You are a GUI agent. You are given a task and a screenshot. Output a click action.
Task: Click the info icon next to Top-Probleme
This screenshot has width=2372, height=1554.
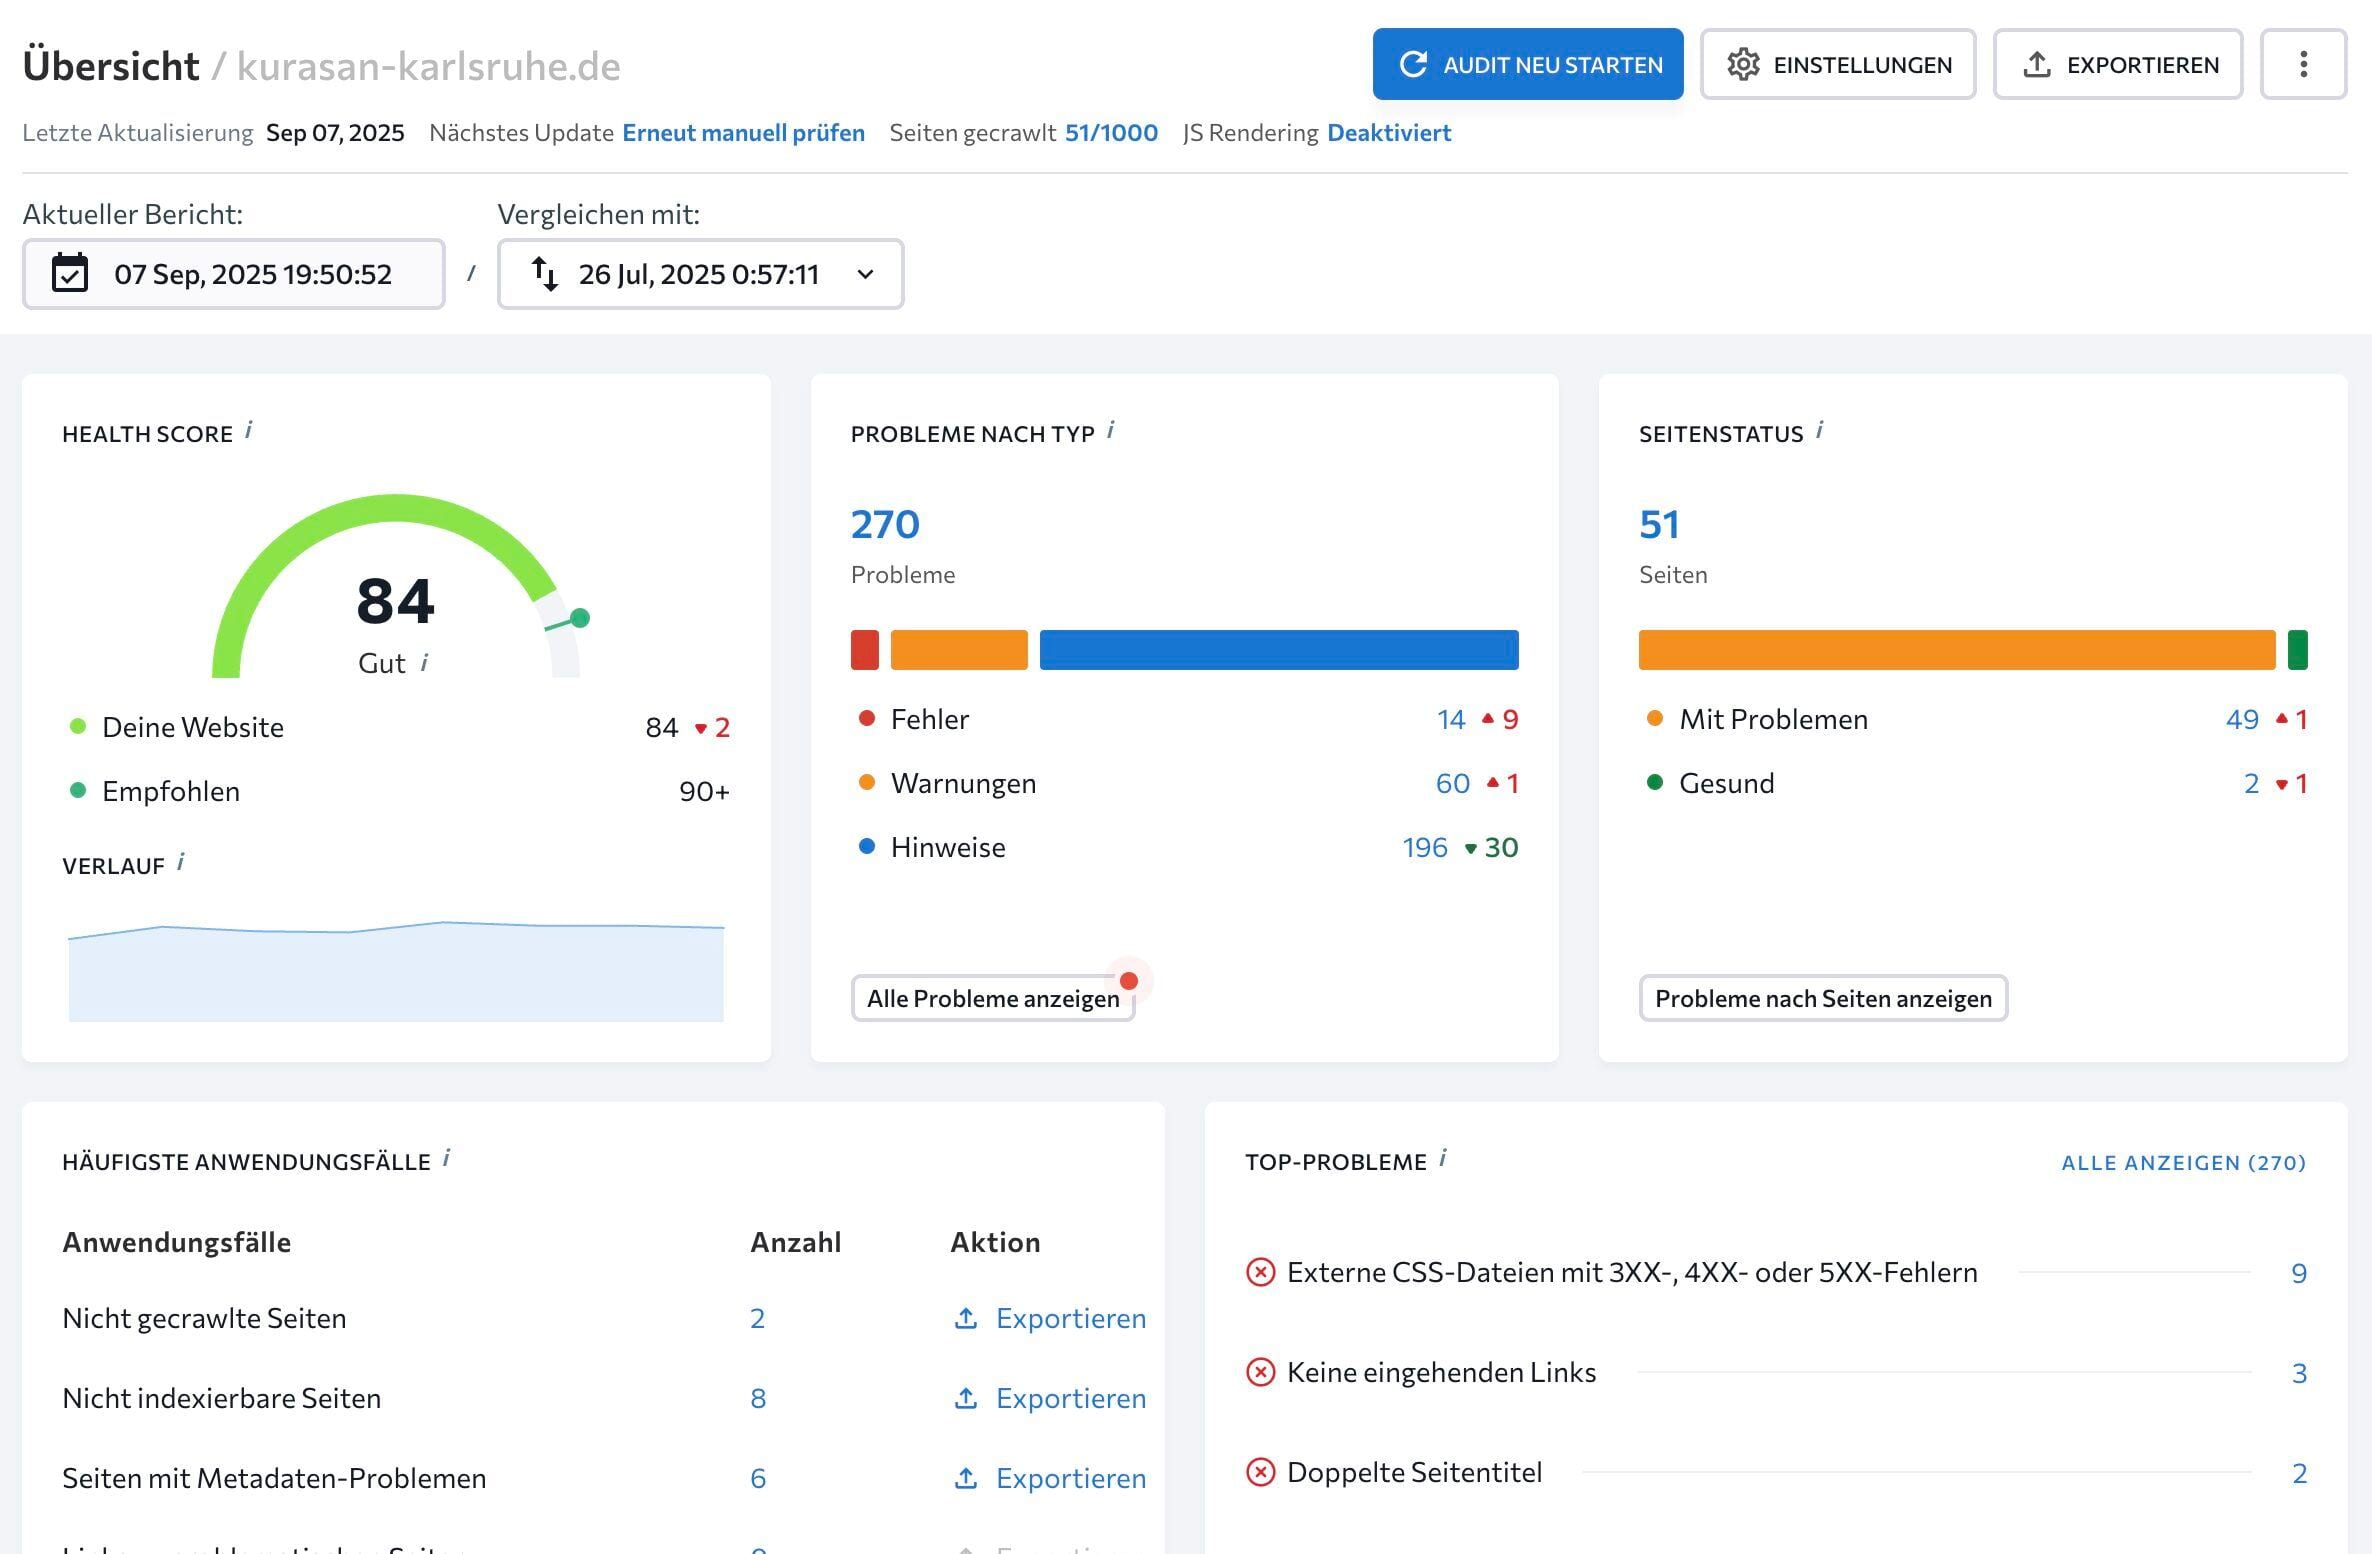1443,1160
